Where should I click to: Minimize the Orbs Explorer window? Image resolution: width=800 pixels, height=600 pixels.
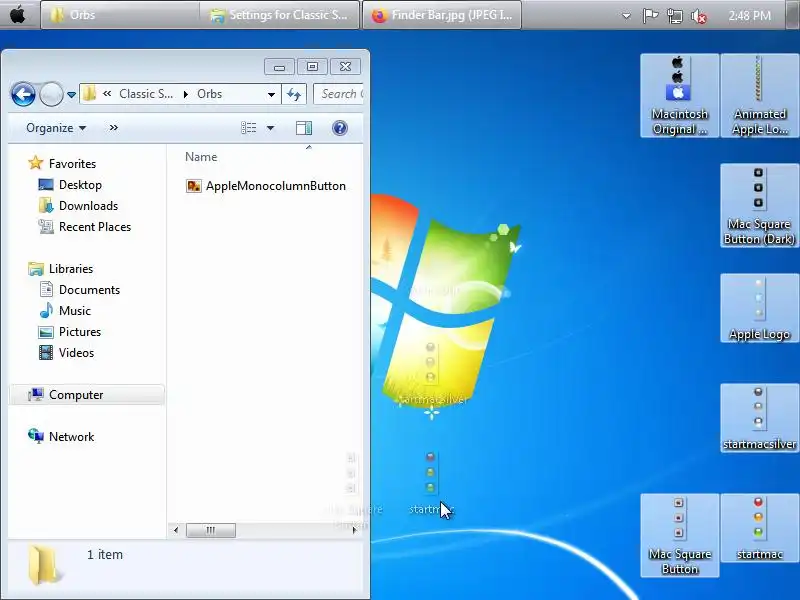click(x=279, y=66)
